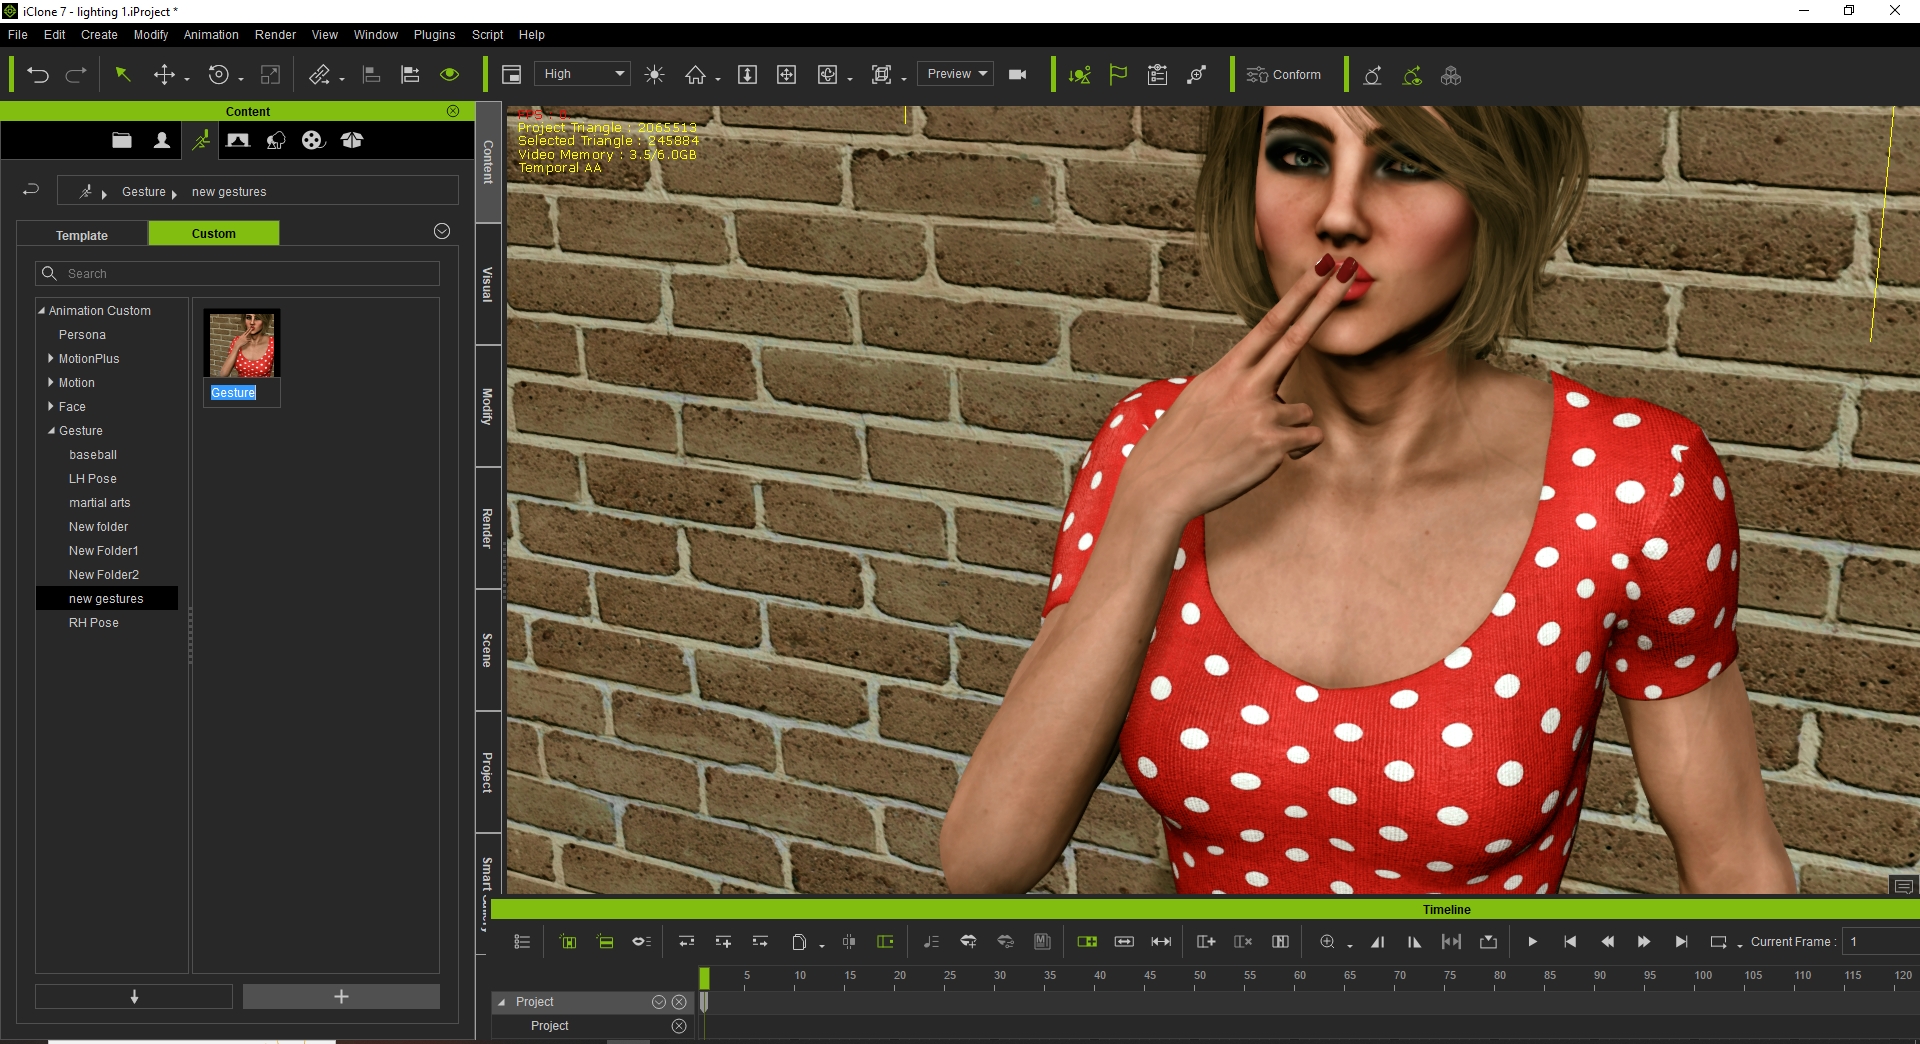Open the High quality dropdown
The height and width of the screenshot is (1044, 1920).
point(583,74)
